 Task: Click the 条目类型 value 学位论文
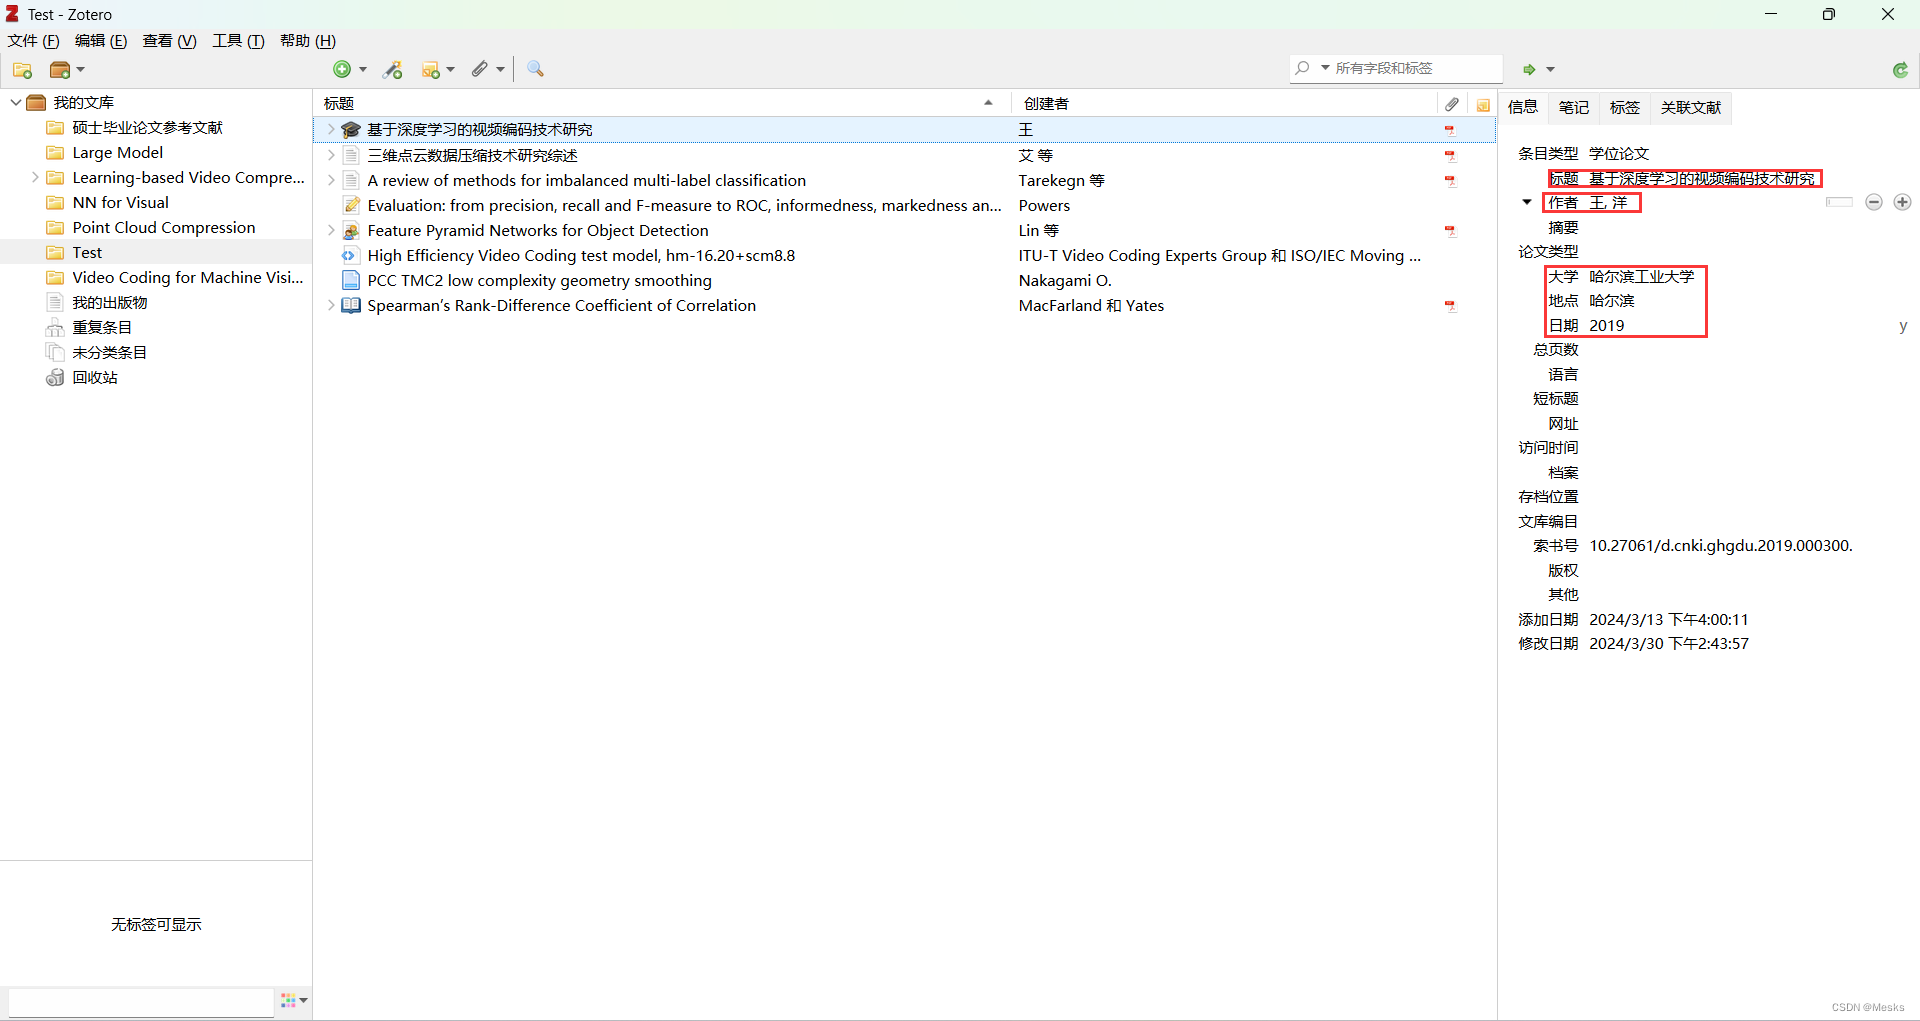point(1619,154)
